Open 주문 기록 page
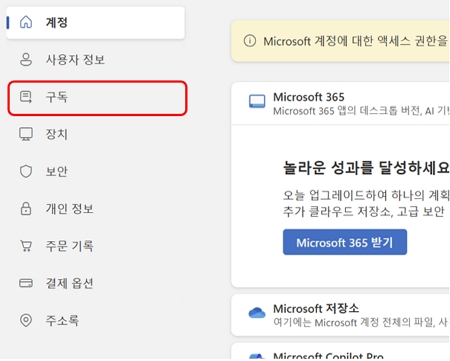 96,246
